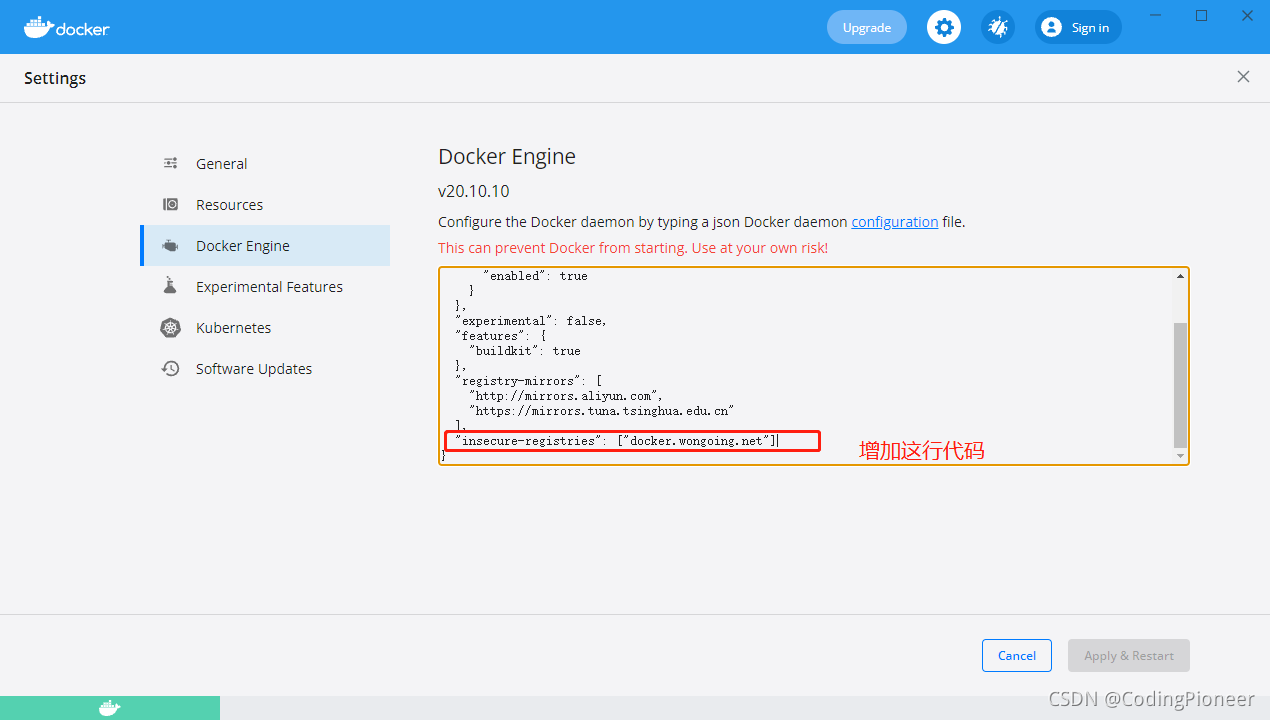Screen dimensions: 1270x720
Task: Select the Resources settings tab
Action: (x=265, y=205)
